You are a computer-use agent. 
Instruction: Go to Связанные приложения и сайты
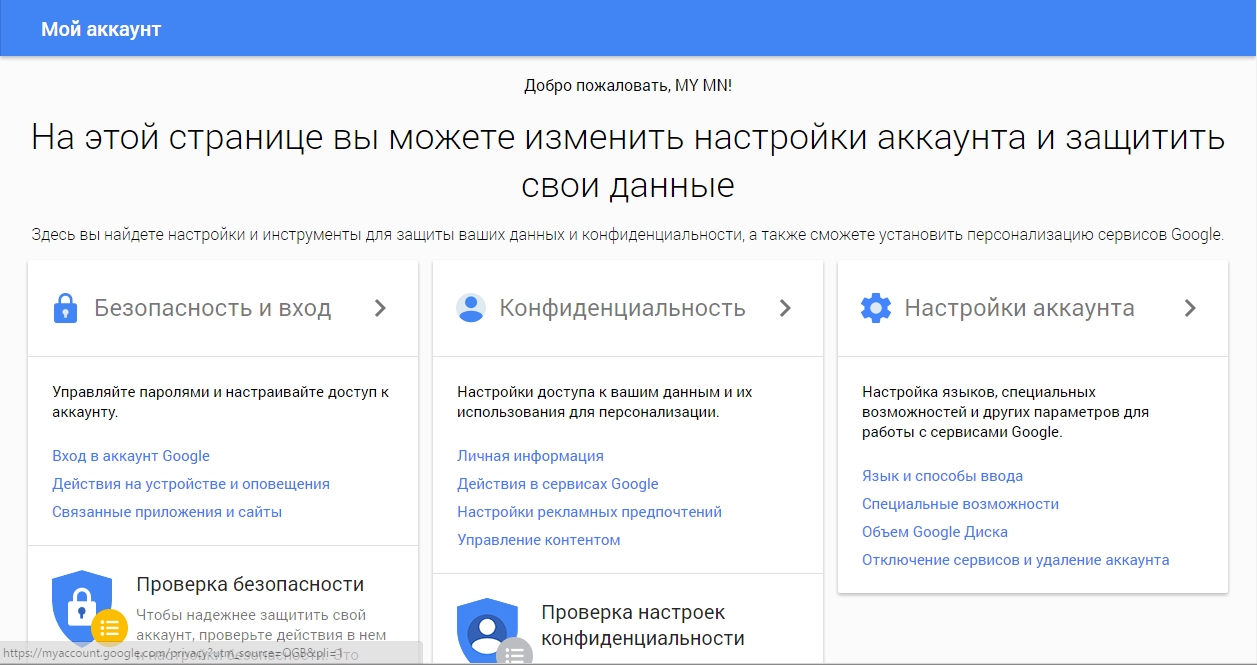[x=167, y=512]
